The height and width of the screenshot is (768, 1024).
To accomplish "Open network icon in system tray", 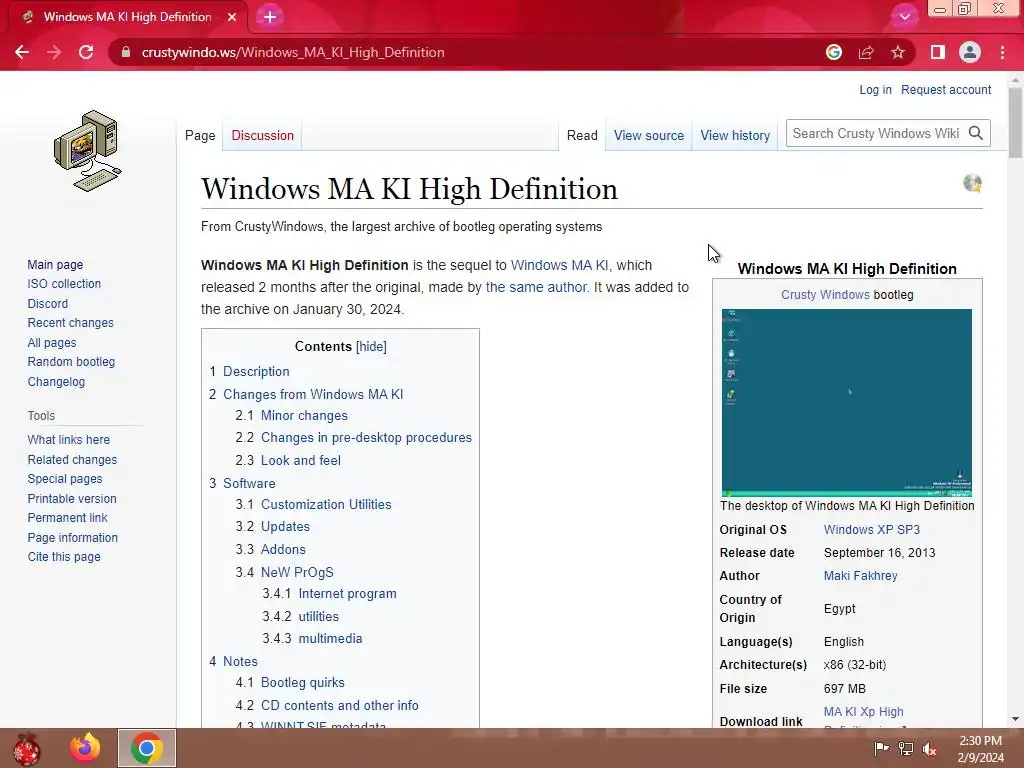I will click(906, 748).
